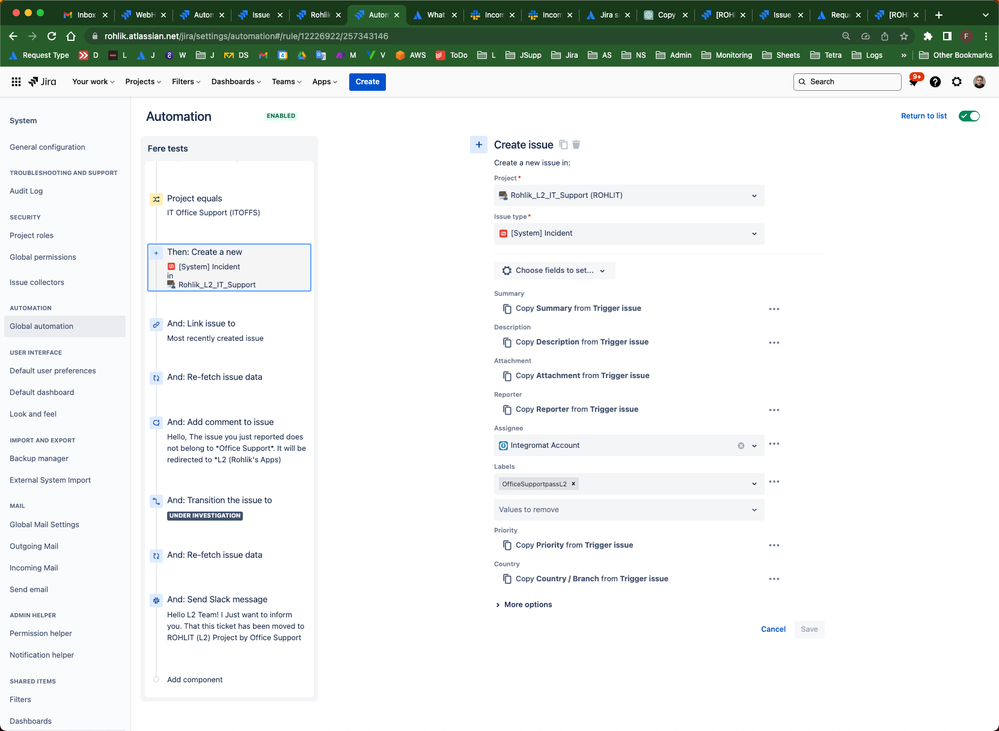Open Backup manager in sidebar
Screen dimensions: 999x731
tap(39, 459)
